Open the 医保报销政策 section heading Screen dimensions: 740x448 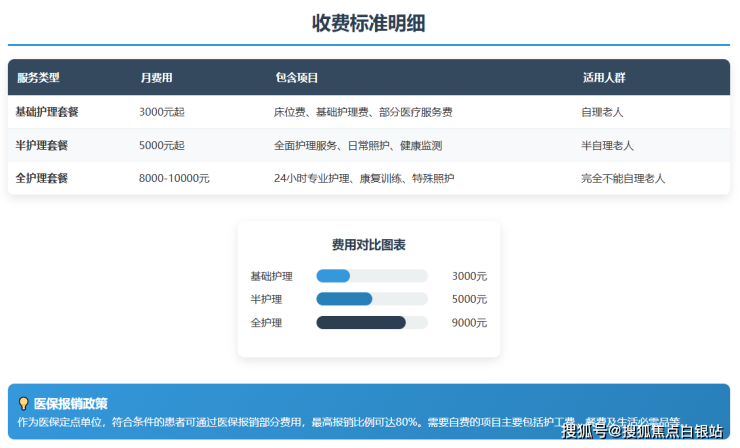70,404
